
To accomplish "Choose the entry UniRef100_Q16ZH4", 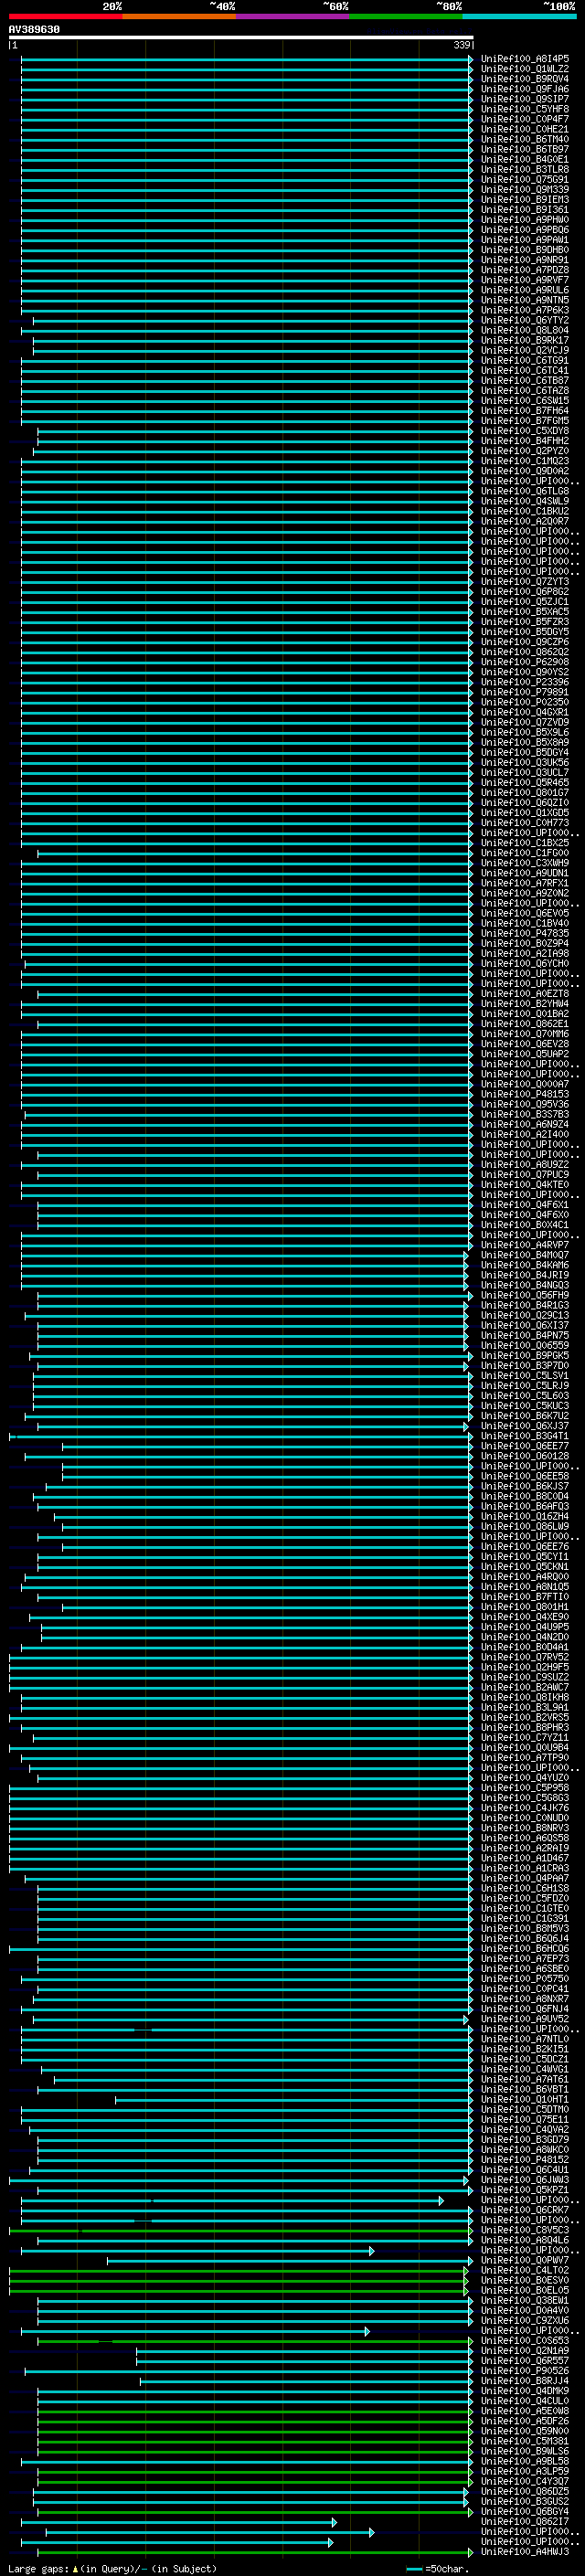I will tap(525, 1516).
